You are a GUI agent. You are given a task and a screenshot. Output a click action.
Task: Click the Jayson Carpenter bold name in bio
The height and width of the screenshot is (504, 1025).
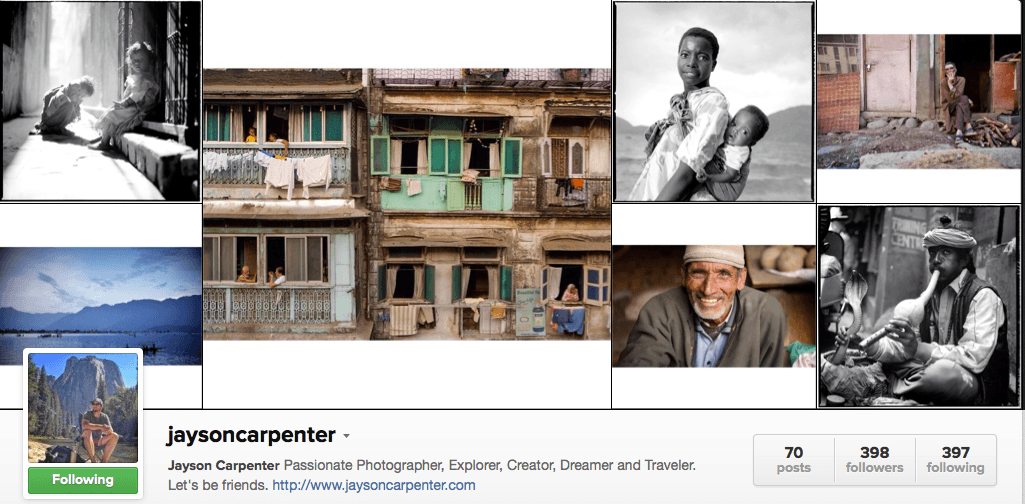(x=224, y=466)
